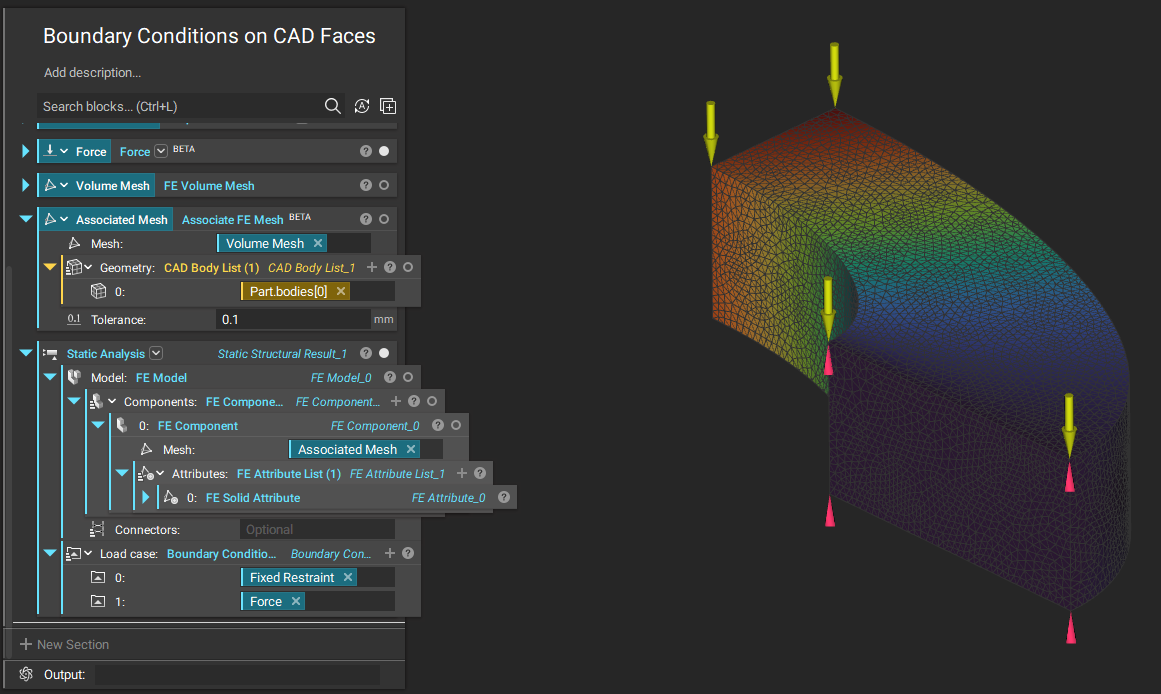Toggle visibility circle on Associated Mesh row
1161x694 pixels.
click(x=384, y=219)
